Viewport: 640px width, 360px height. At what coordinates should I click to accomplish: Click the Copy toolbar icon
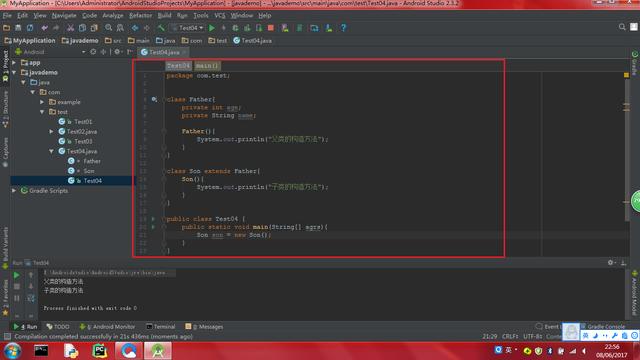82,28
